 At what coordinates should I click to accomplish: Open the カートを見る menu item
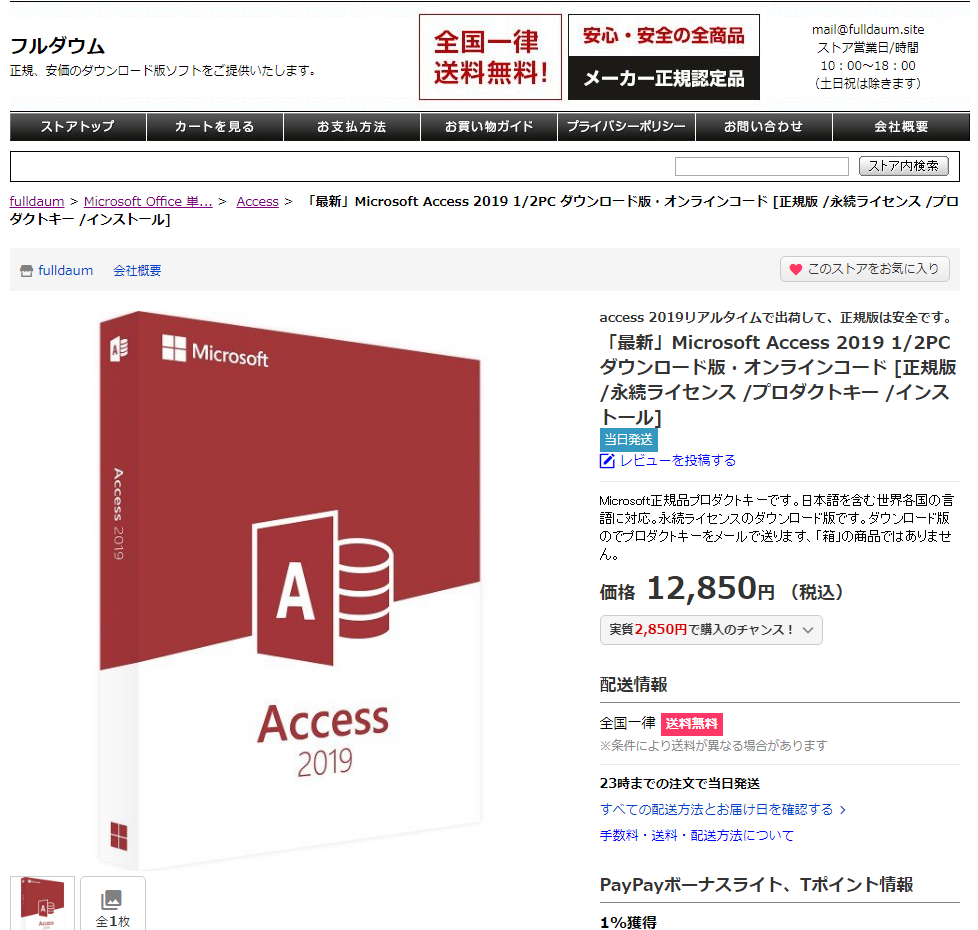(215, 127)
